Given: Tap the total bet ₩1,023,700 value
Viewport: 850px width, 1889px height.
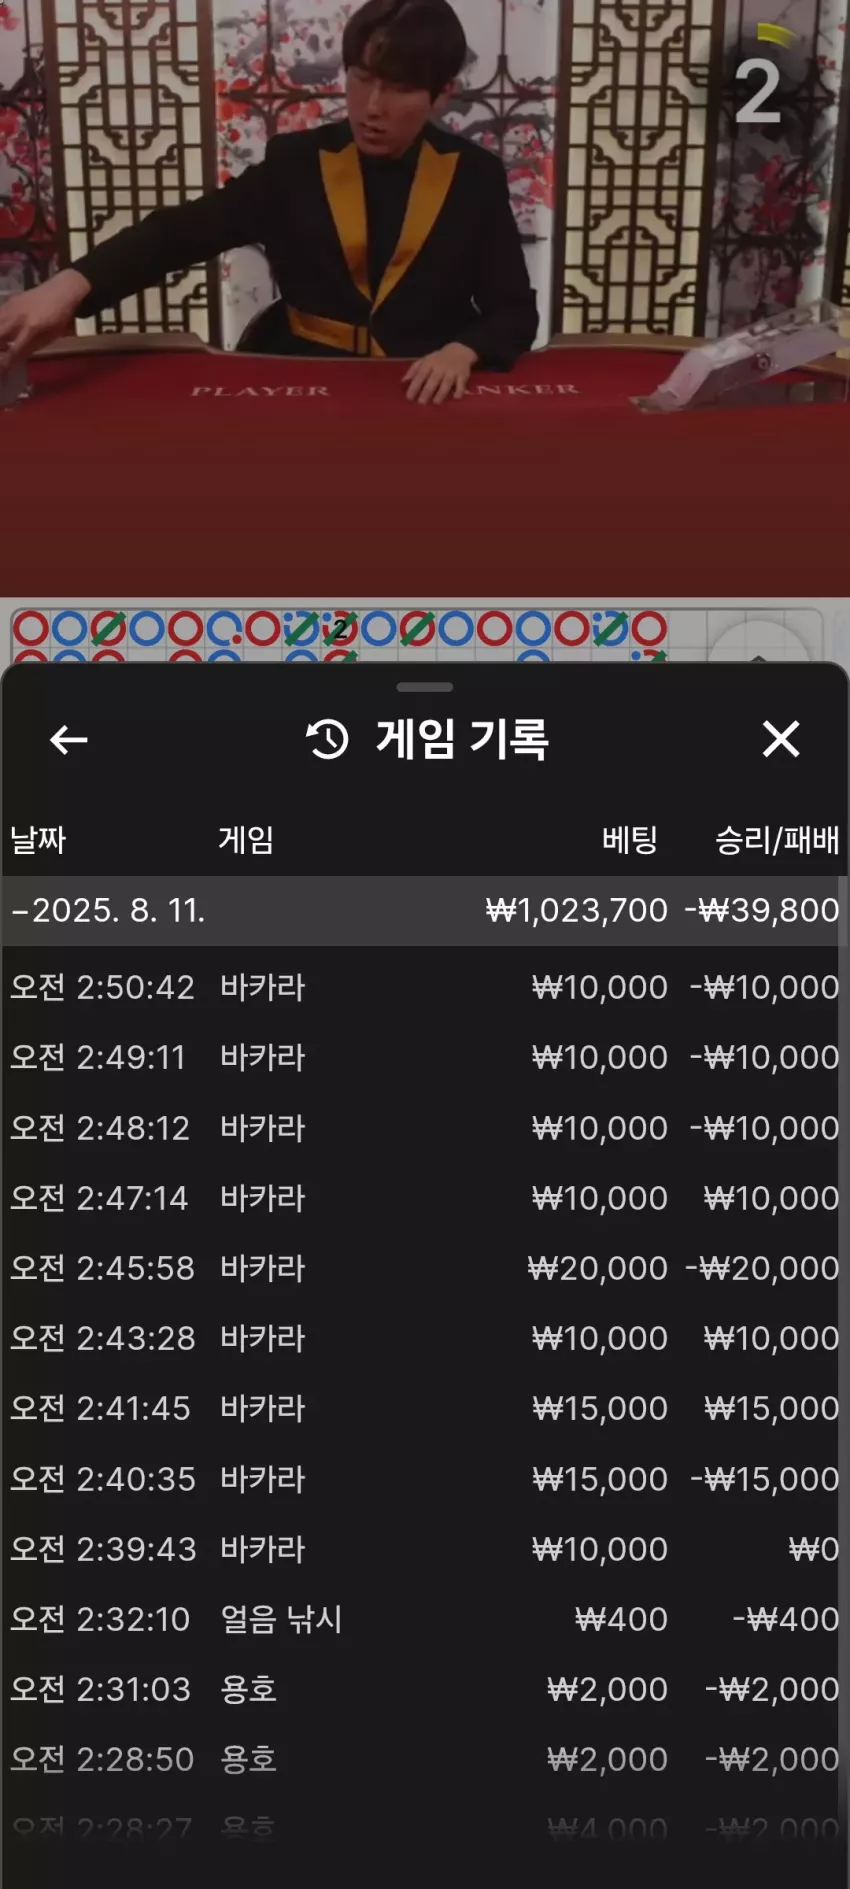Looking at the screenshot, I should coord(576,910).
